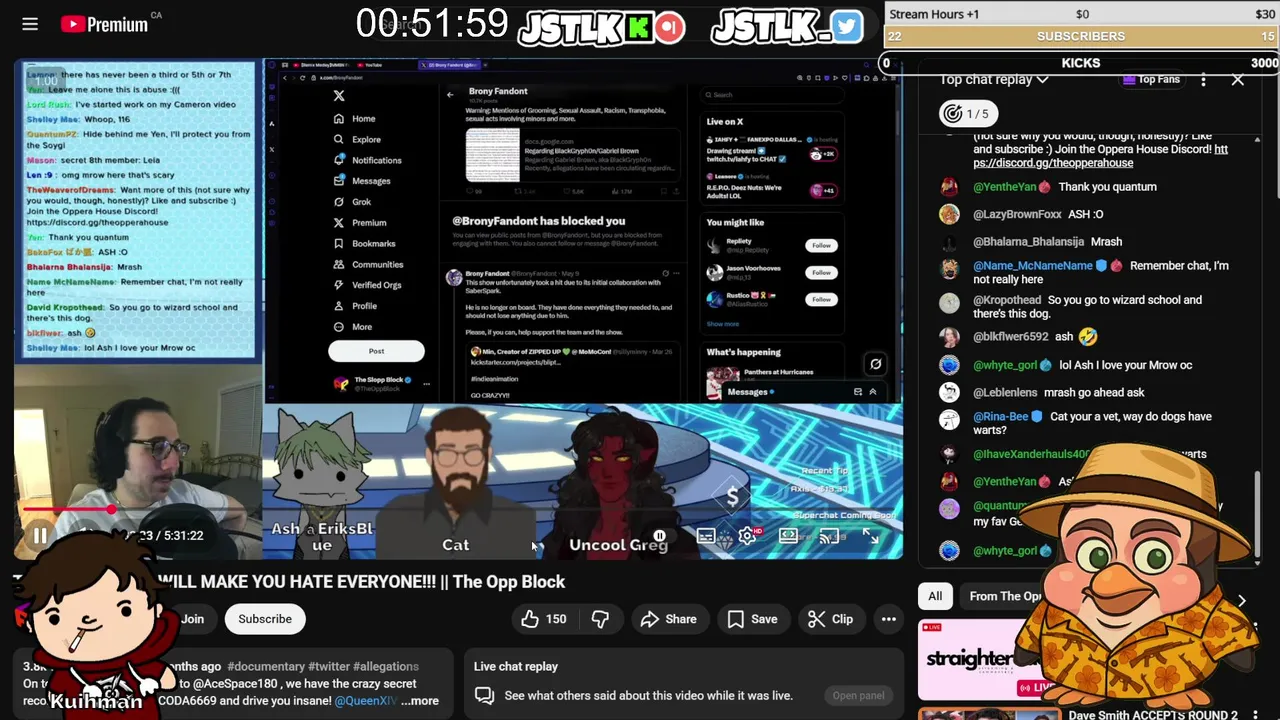The width and height of the screenshot is (1280, 720).
Task: Open the Brony Fandont tweet options dots
Action: (x=678, y=273)
